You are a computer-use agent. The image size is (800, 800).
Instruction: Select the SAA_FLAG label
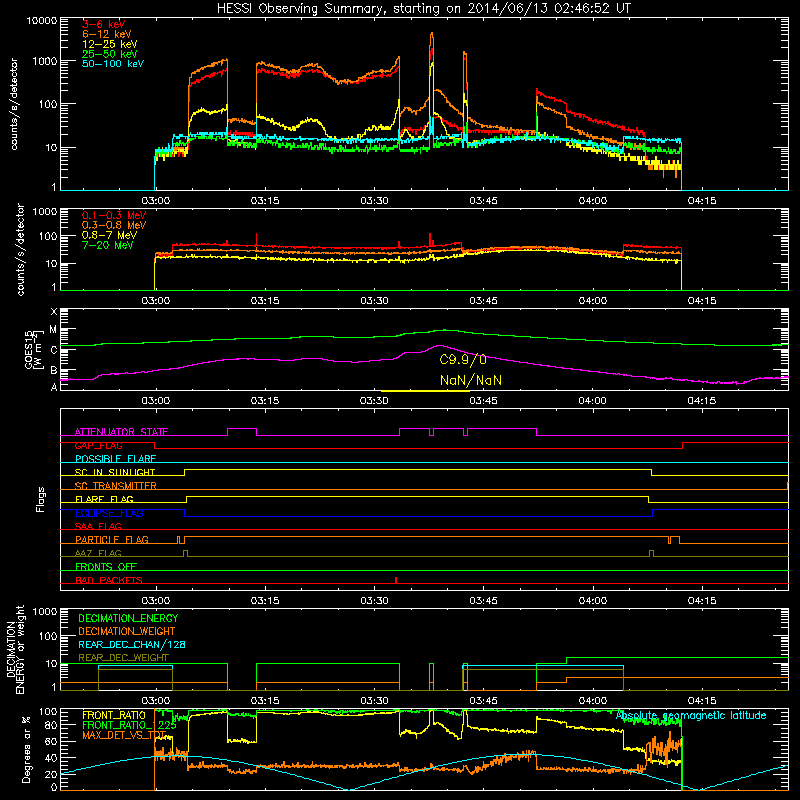coord(98,526)
